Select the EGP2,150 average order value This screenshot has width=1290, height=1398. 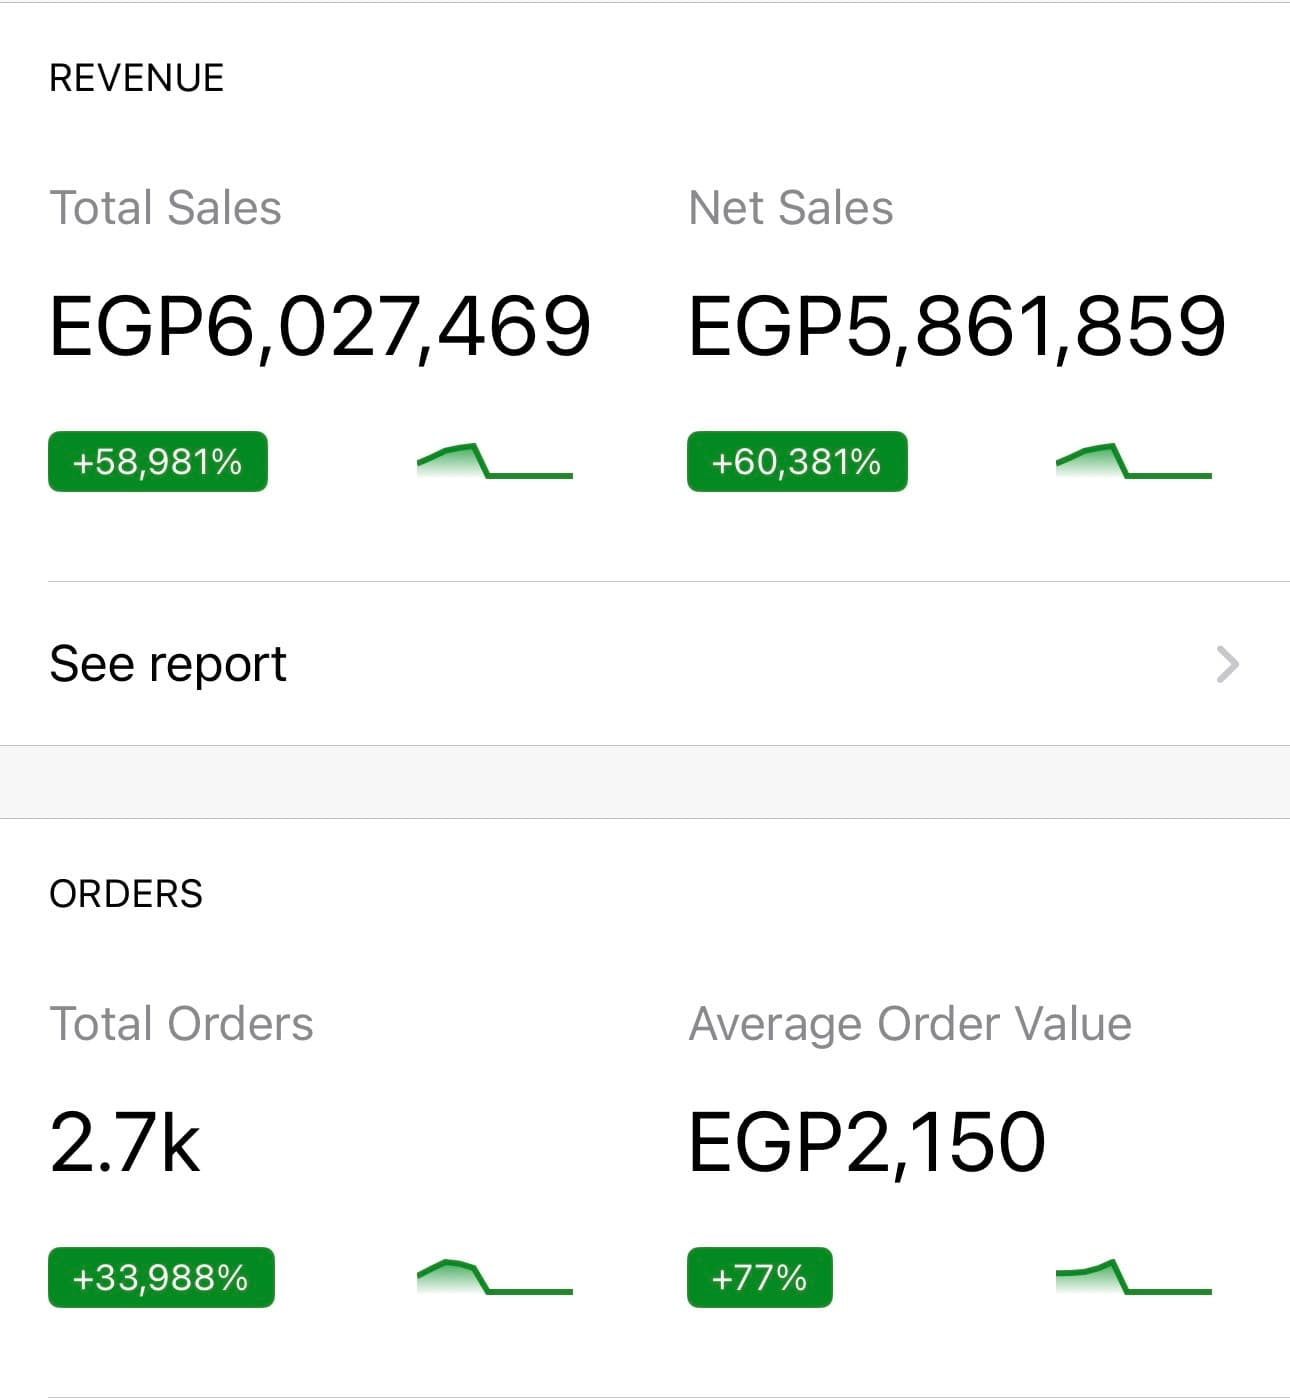[x=867, y=1142]
